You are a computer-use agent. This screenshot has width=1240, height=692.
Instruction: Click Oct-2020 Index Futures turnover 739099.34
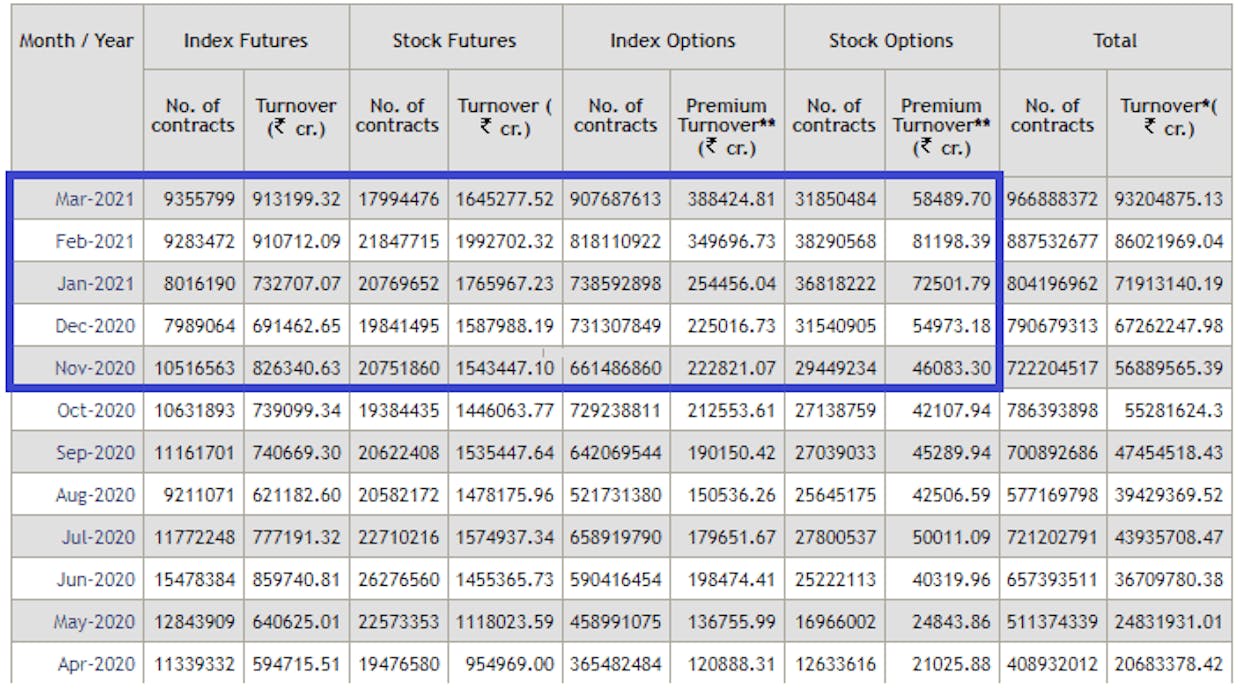[297, 410]
